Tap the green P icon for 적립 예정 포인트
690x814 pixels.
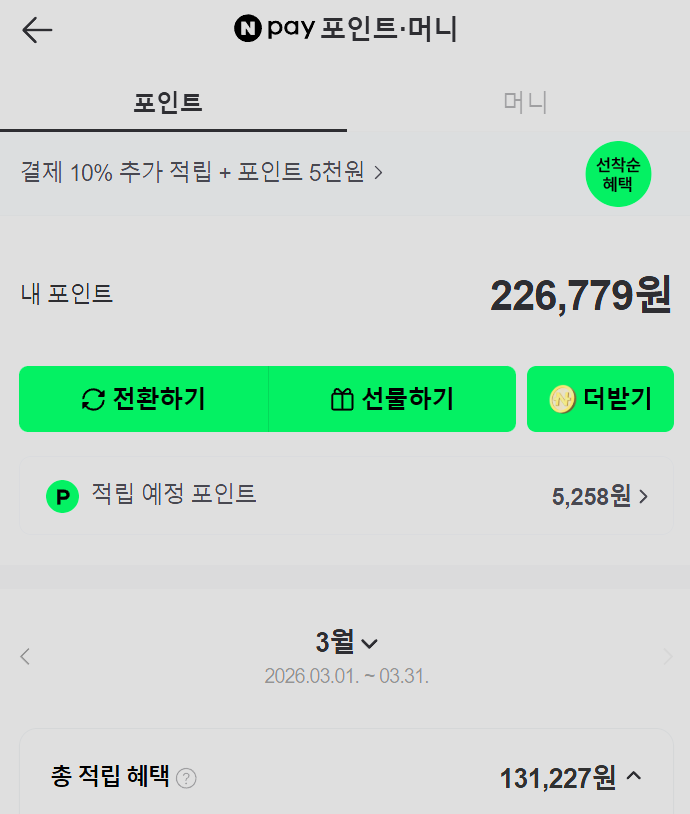pyautogui.click(x=62, y=496)
